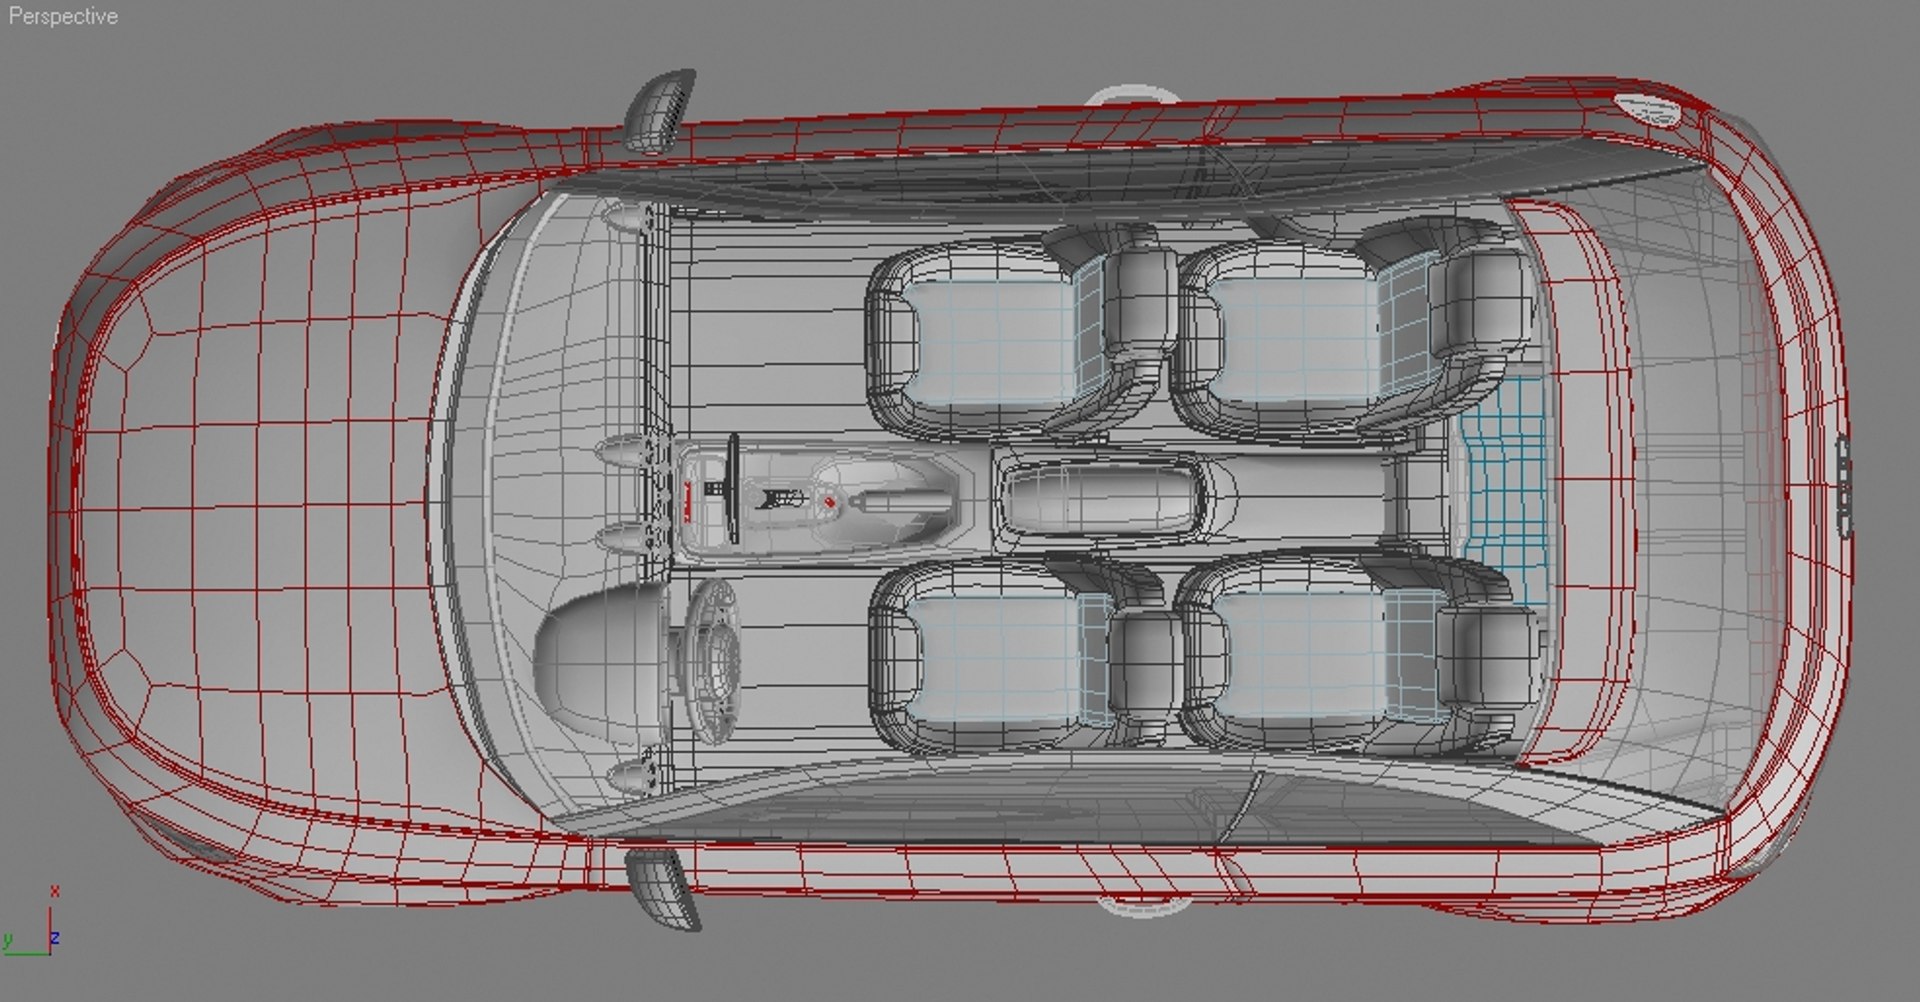
Task: Select the steering wheel in the model
Action: pos(714,662)
